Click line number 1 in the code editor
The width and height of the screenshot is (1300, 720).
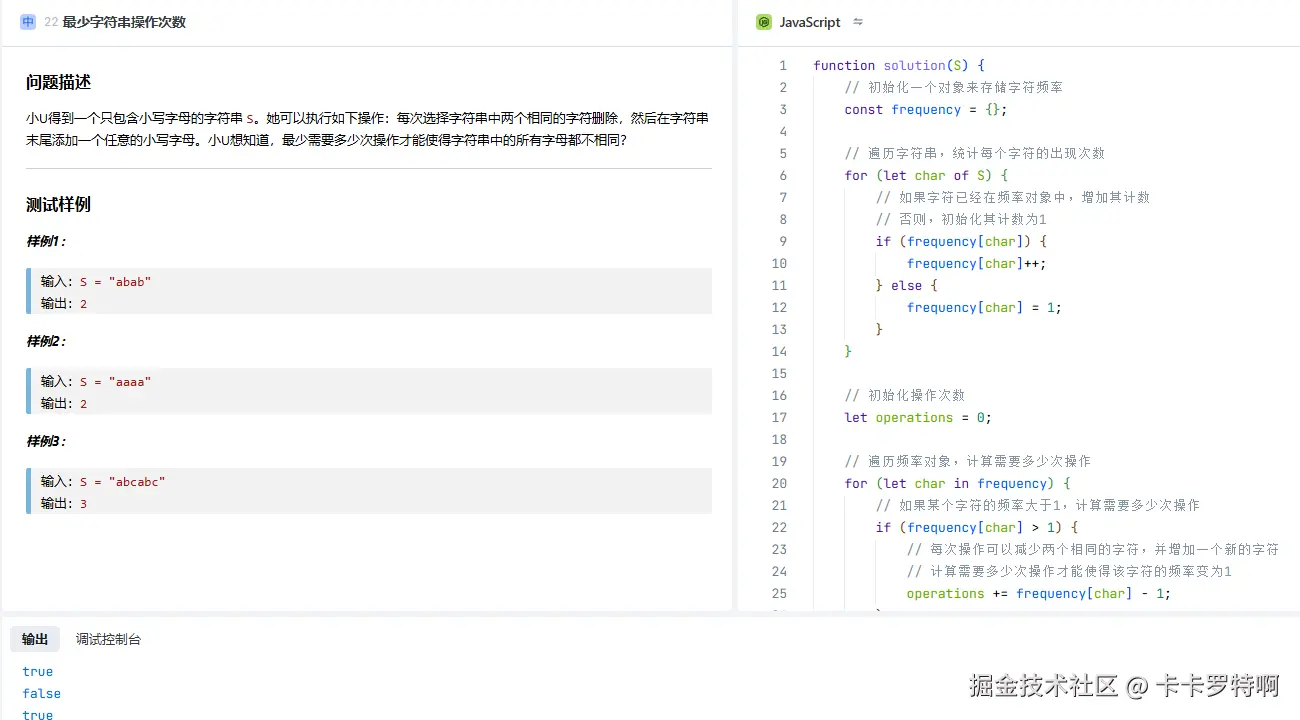783,65
